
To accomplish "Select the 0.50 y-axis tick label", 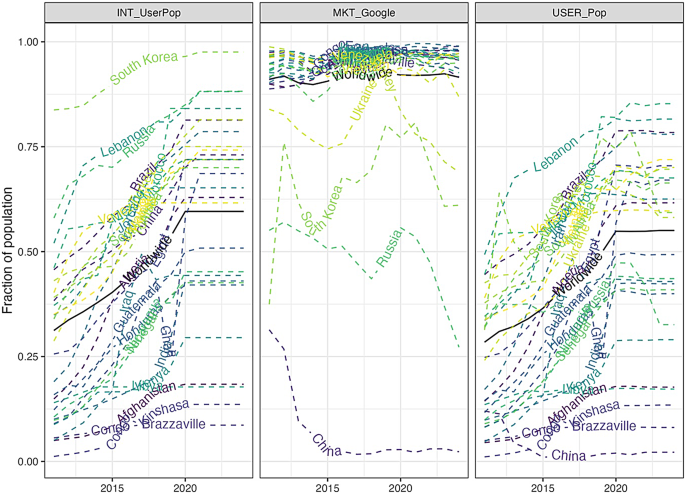I will [x=28, y=252].
